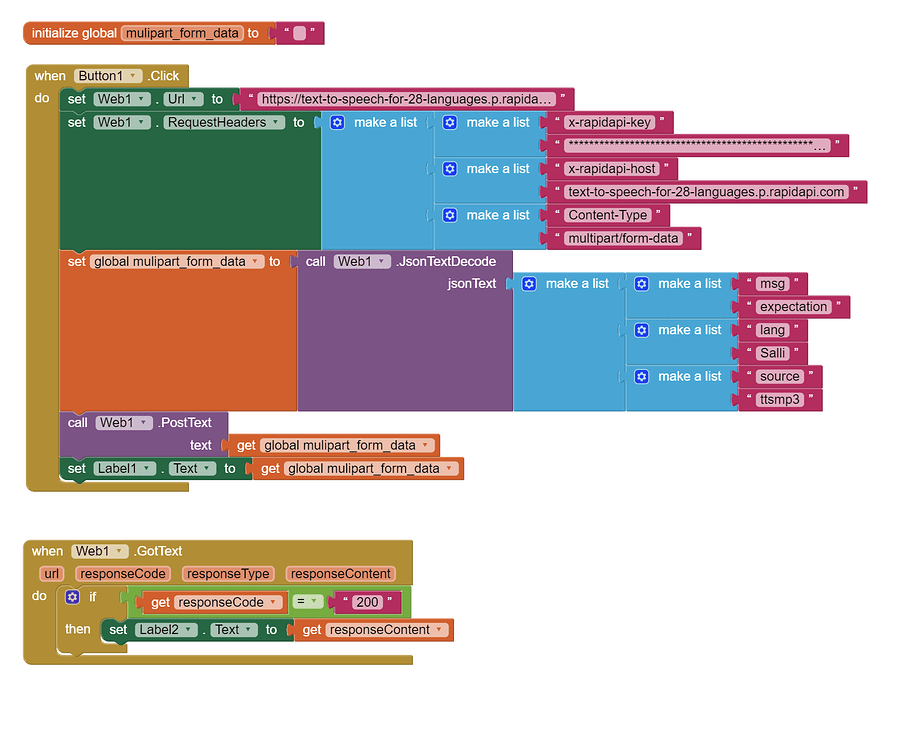Screen dimensions: 919x750
Task: Click the gear on the jsonText outer make a list
Action: click(528, 283)
